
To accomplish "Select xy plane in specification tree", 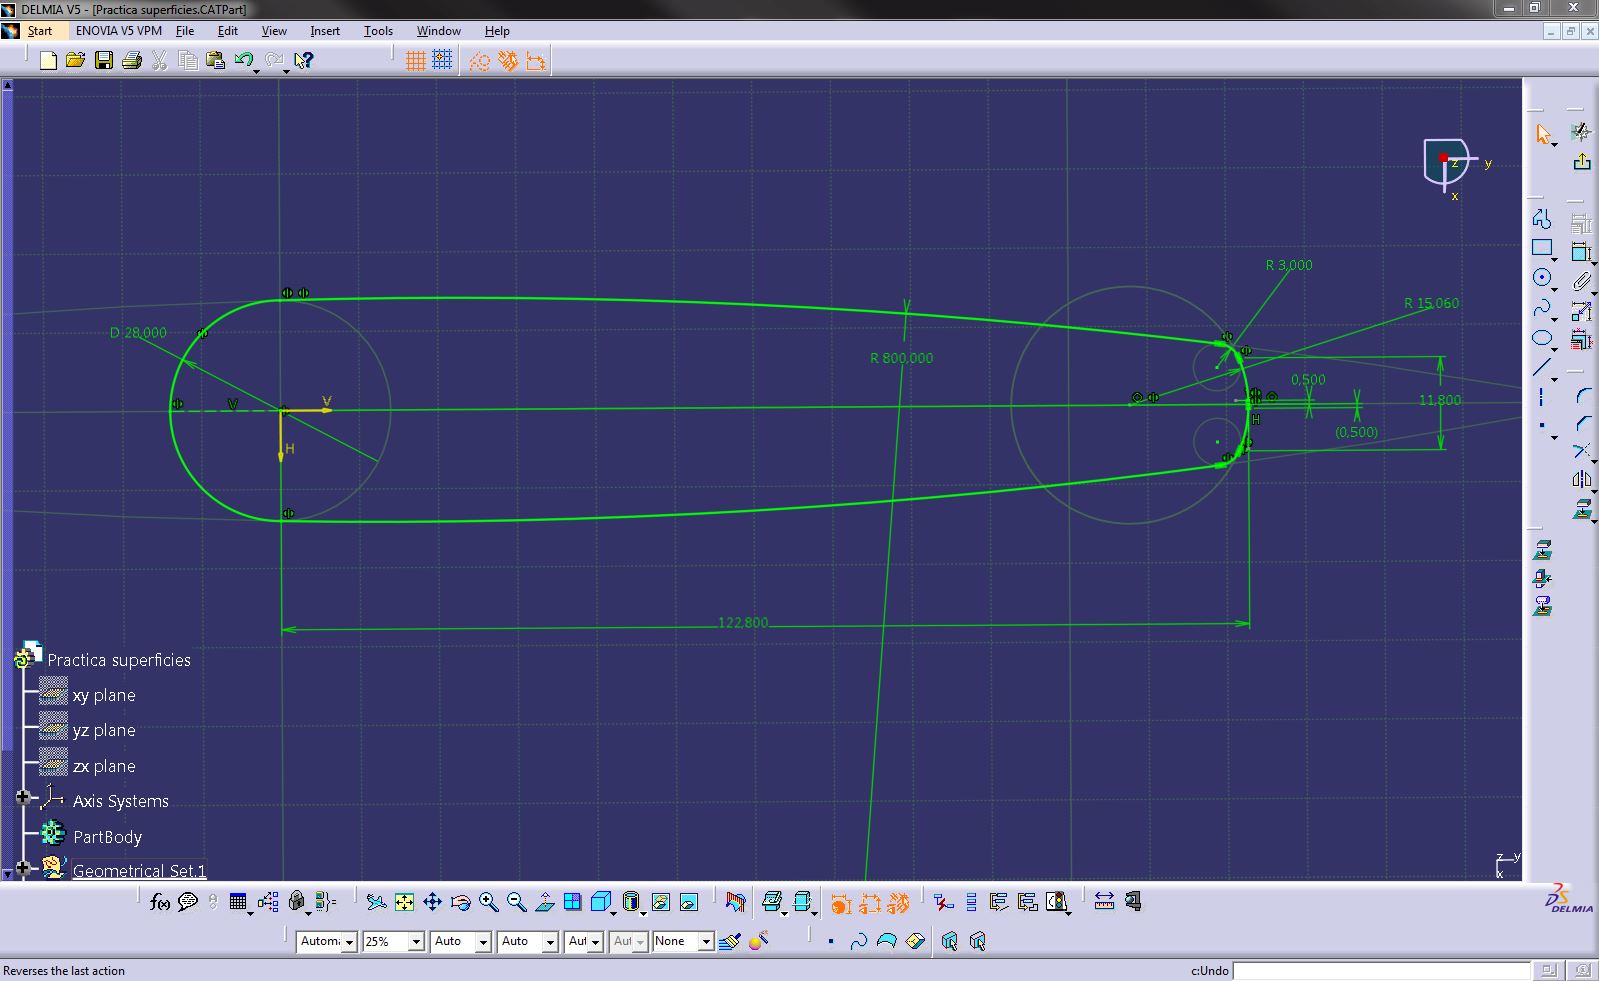I will click(x=104, y=695).
